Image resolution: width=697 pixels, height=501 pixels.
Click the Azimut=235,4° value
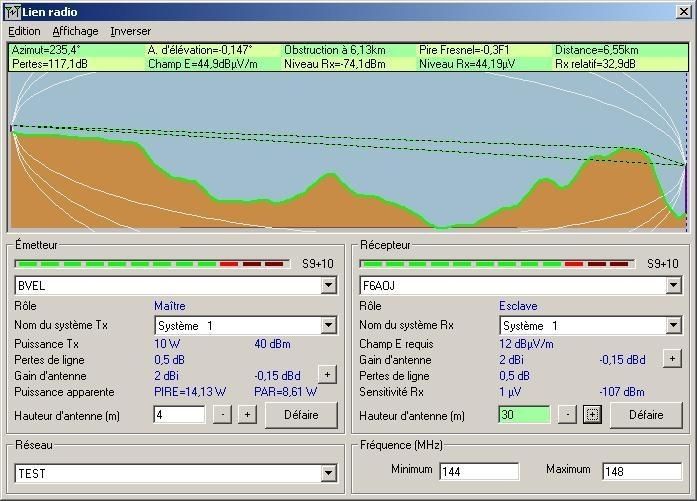point(46,50)
